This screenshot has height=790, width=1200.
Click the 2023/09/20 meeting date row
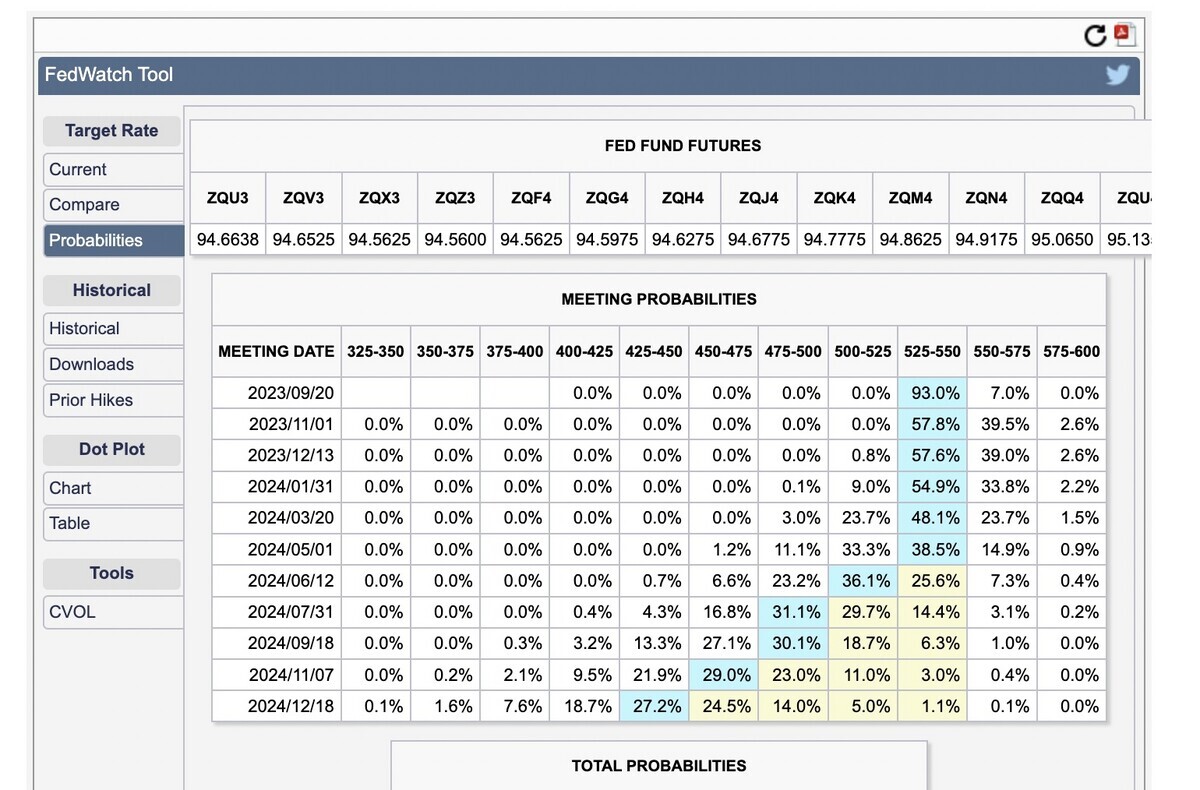click(x=659, y=393)
